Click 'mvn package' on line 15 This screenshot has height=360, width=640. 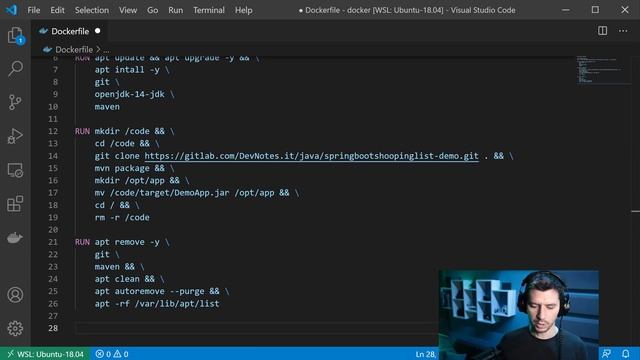(x=122, y=168)
